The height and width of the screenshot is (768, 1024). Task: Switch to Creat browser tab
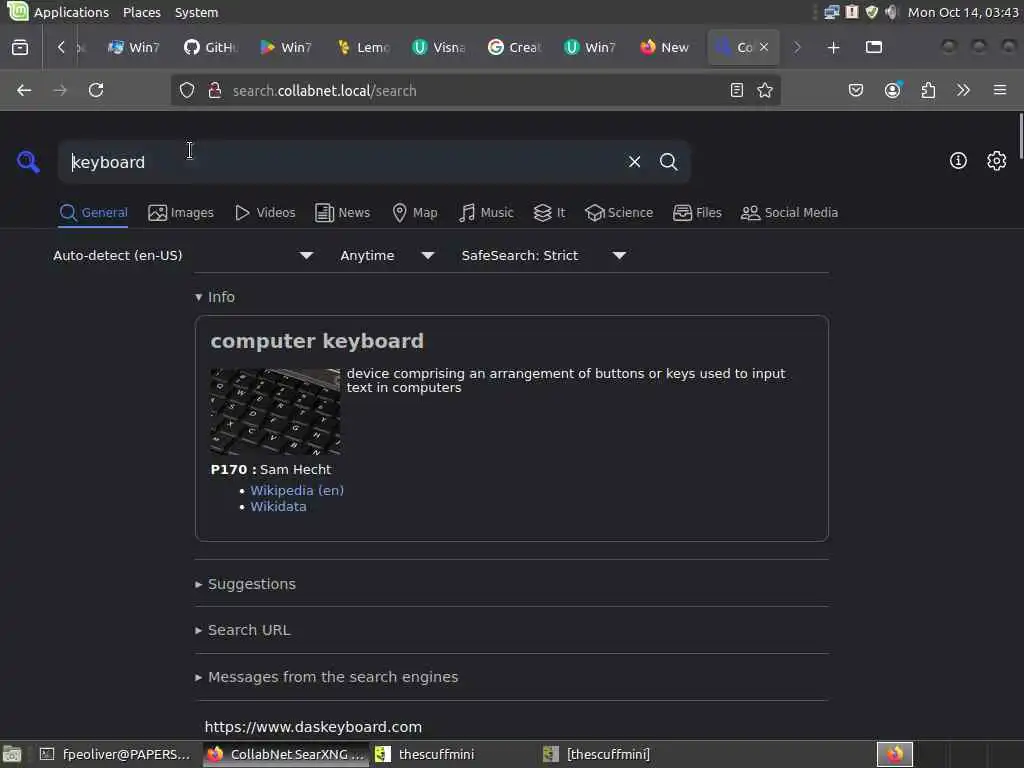515,47
